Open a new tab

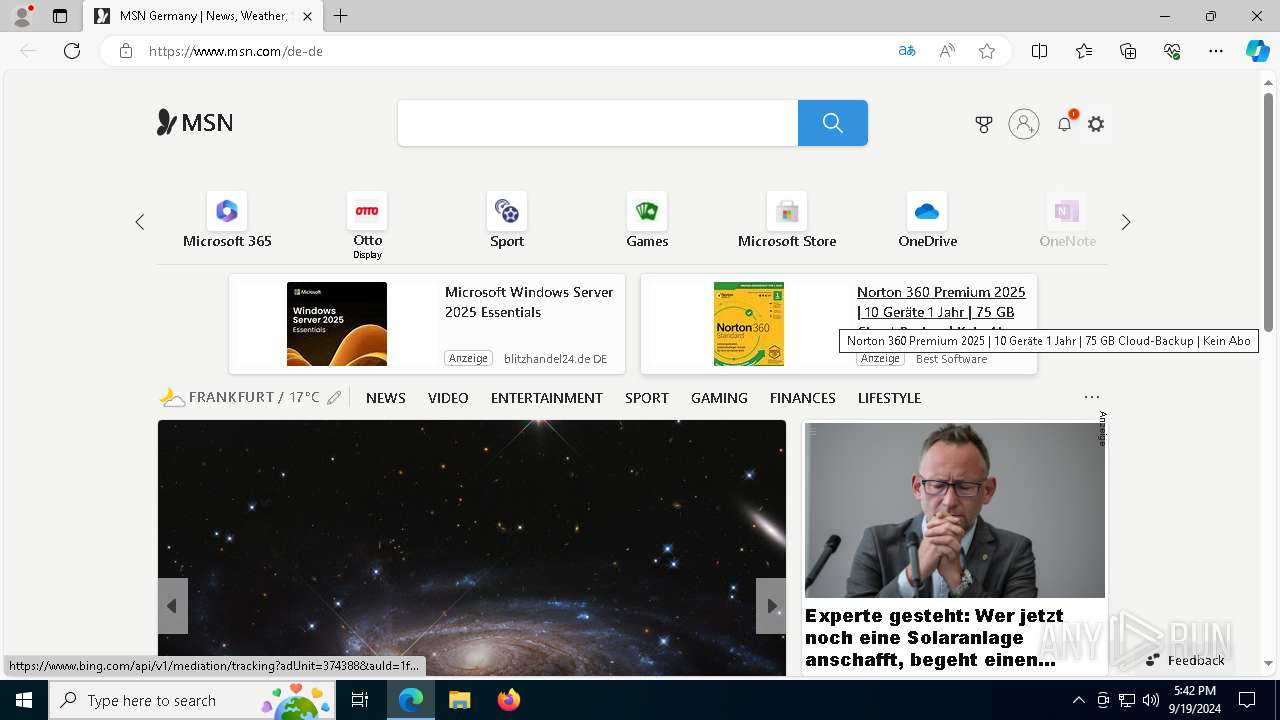[x=341, y=16]
